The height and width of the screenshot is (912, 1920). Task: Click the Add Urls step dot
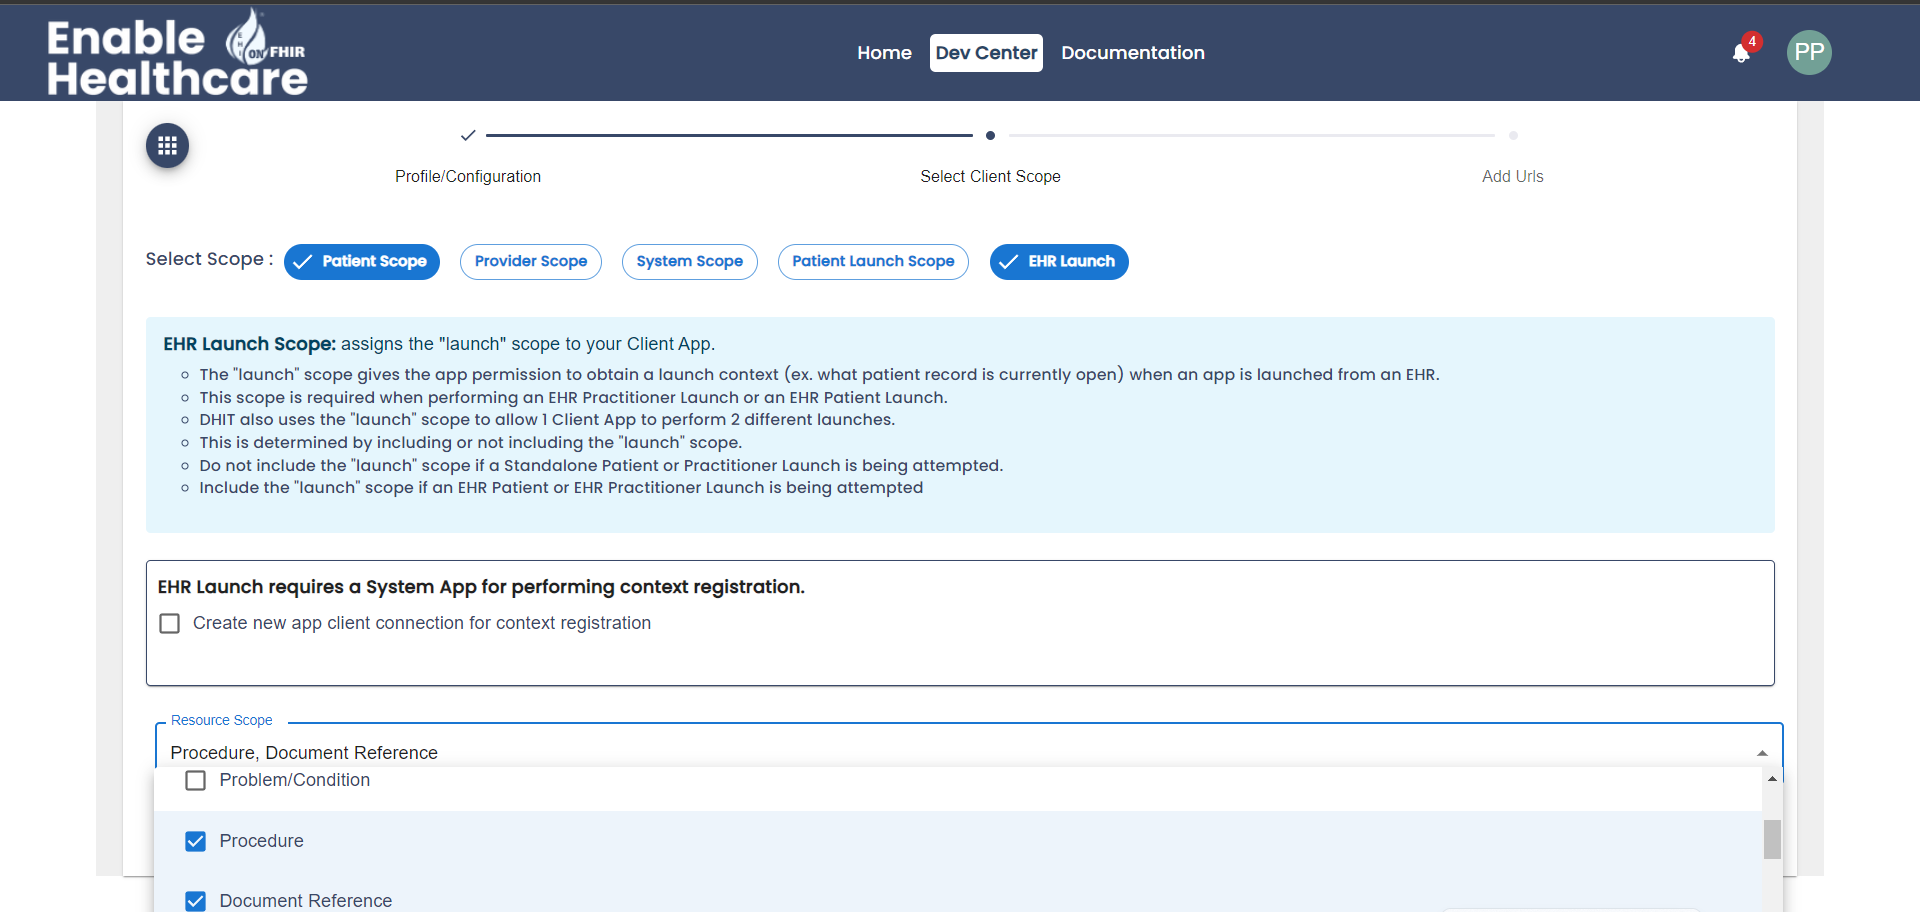coord(1512,135)
